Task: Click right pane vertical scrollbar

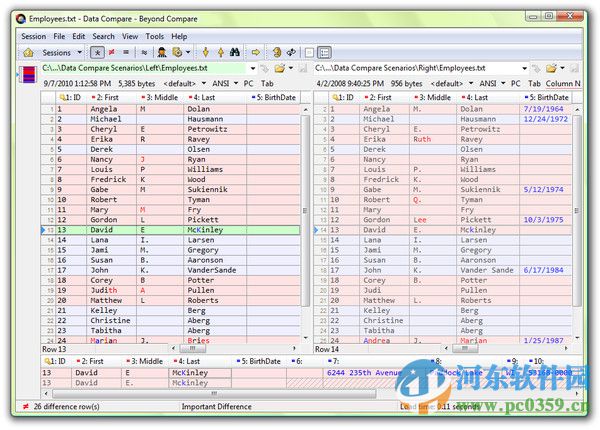Action: [x=577, y=210]
